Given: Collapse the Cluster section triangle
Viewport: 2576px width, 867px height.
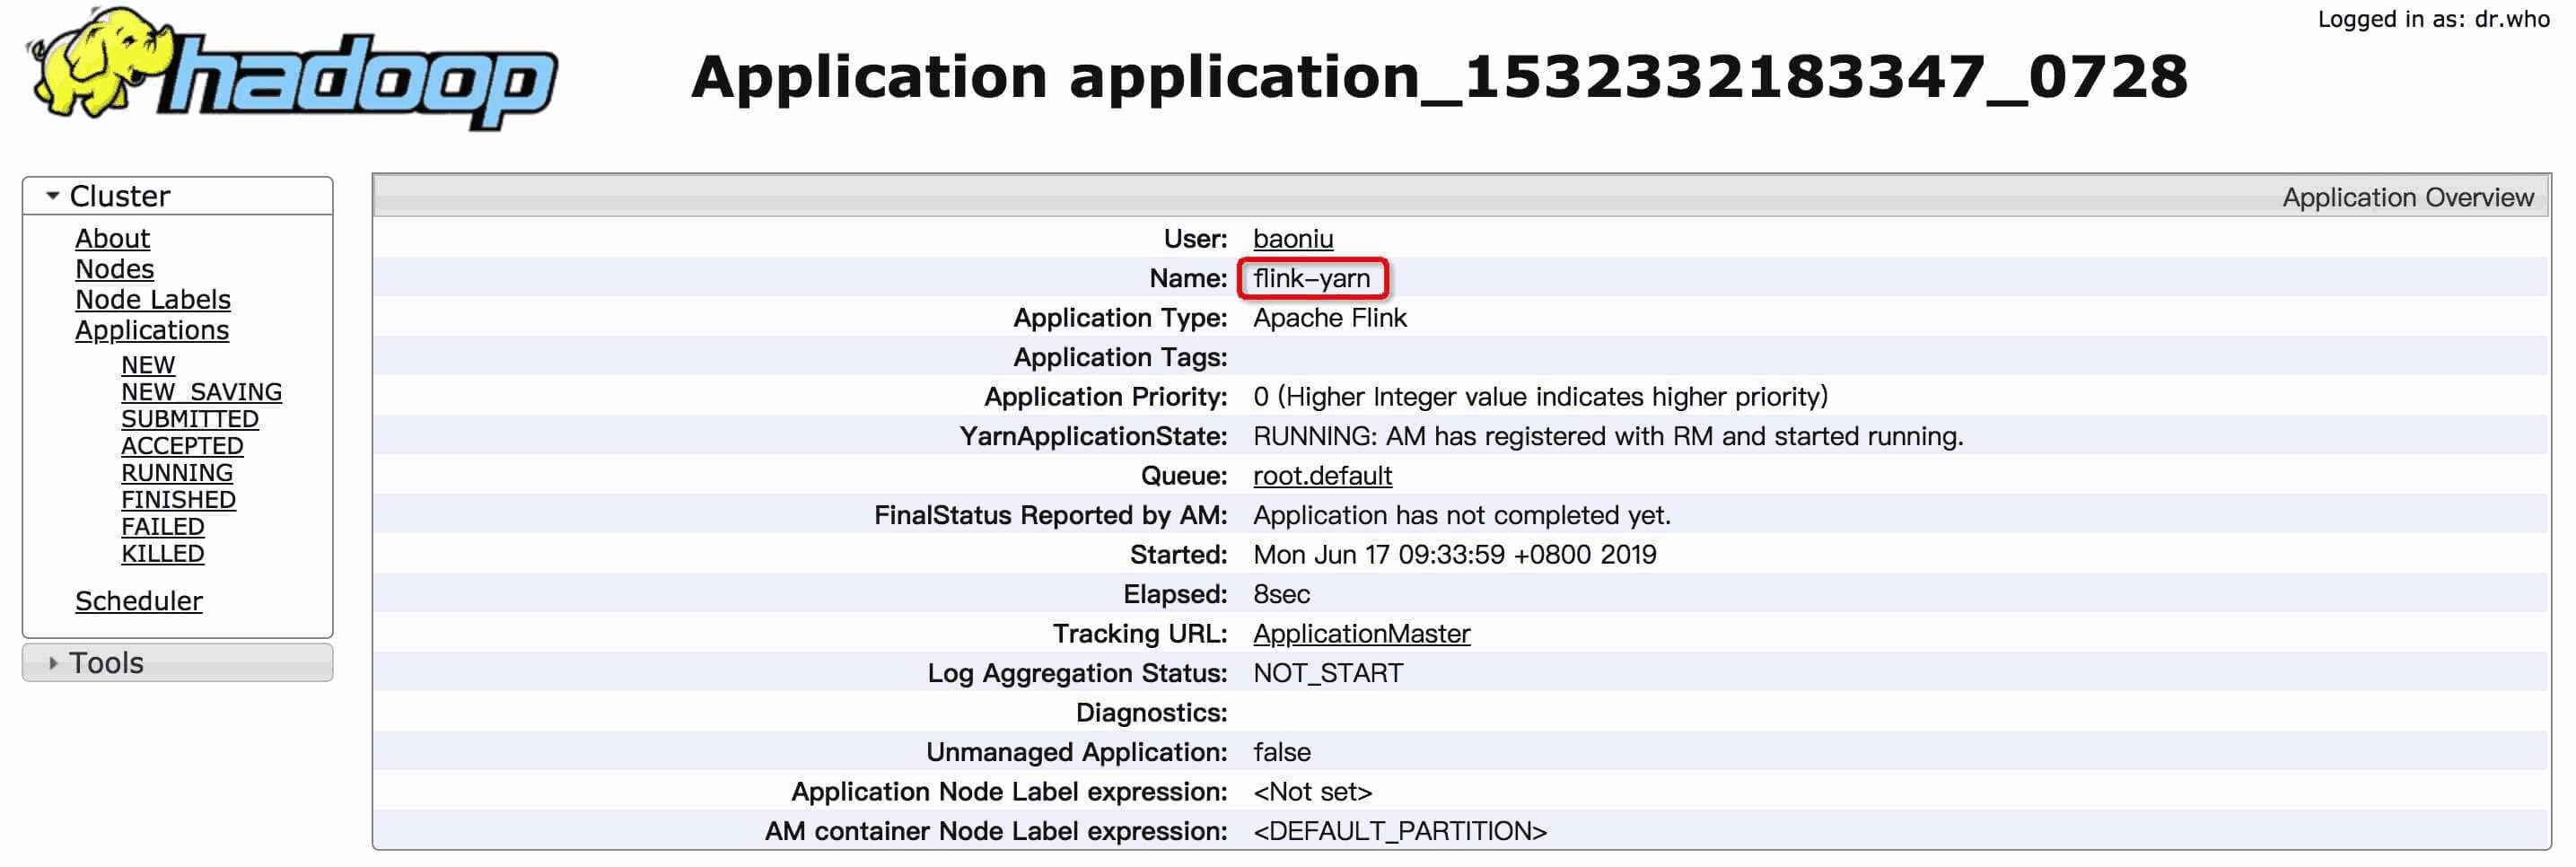Looking at the screenshot, I should click(x=53, y=196).
